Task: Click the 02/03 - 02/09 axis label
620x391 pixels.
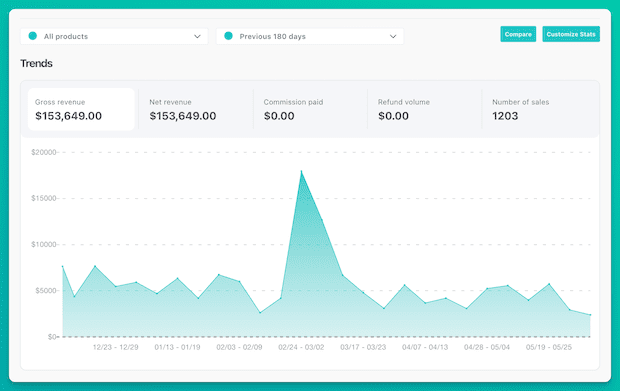Action: pos(239,347)
